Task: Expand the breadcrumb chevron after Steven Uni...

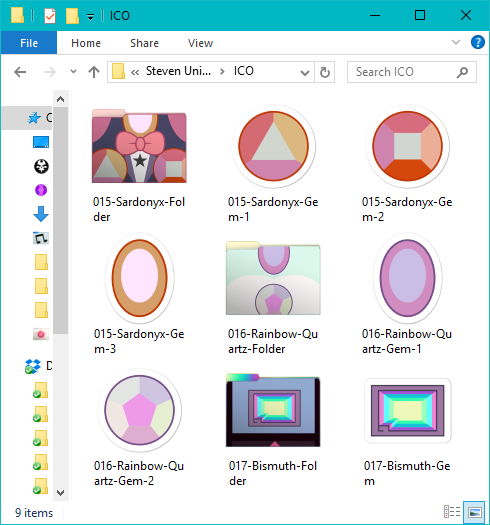Action: coord(222,71)
